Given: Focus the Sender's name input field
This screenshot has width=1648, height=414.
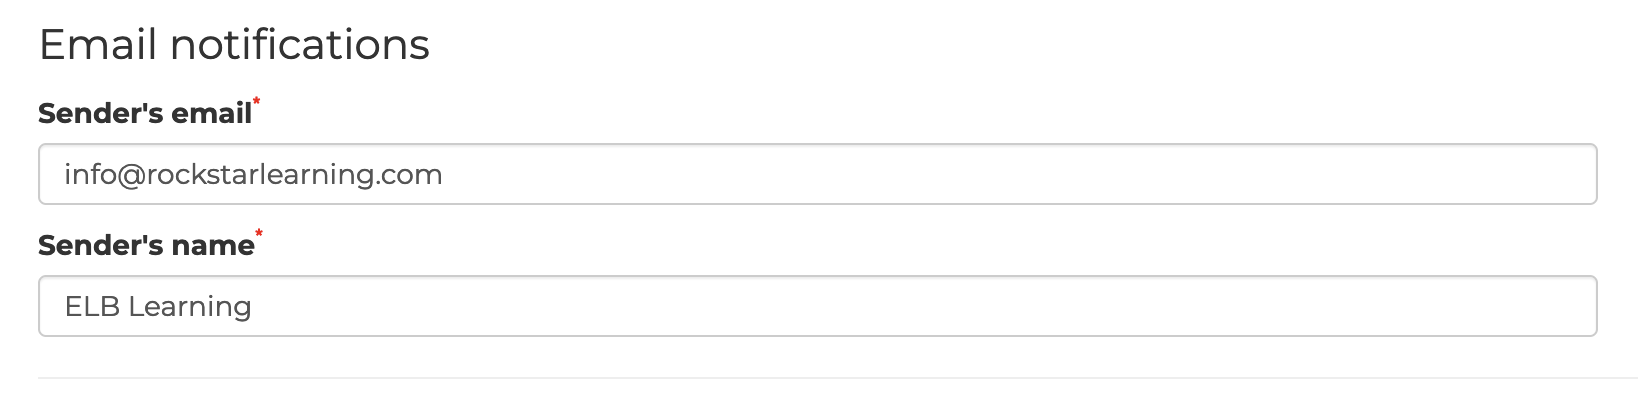Looking at the screenshot, I should [817, 306].
